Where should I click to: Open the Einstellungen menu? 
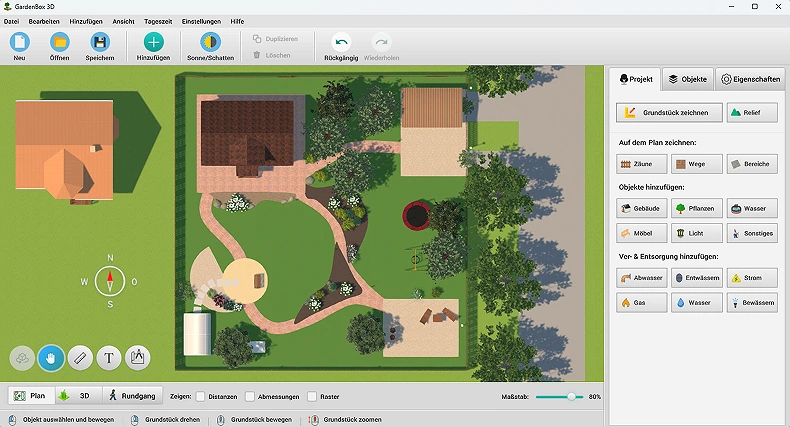point(201,21)
